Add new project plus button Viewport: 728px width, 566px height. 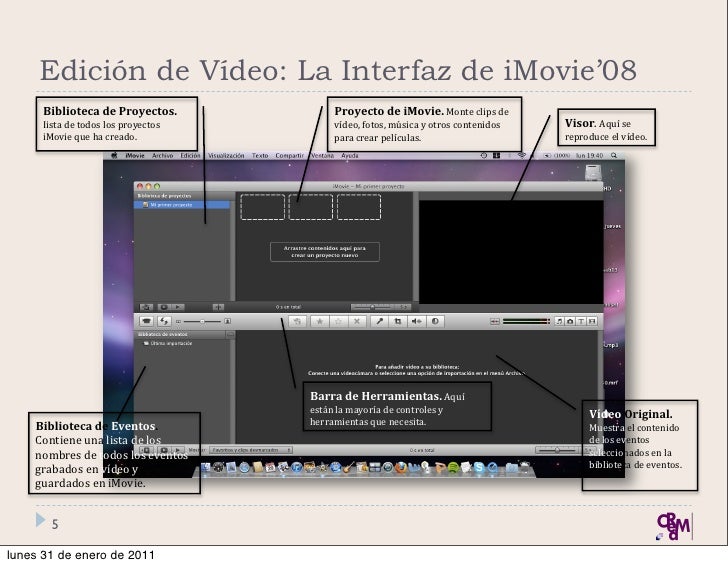pos(218,307)
